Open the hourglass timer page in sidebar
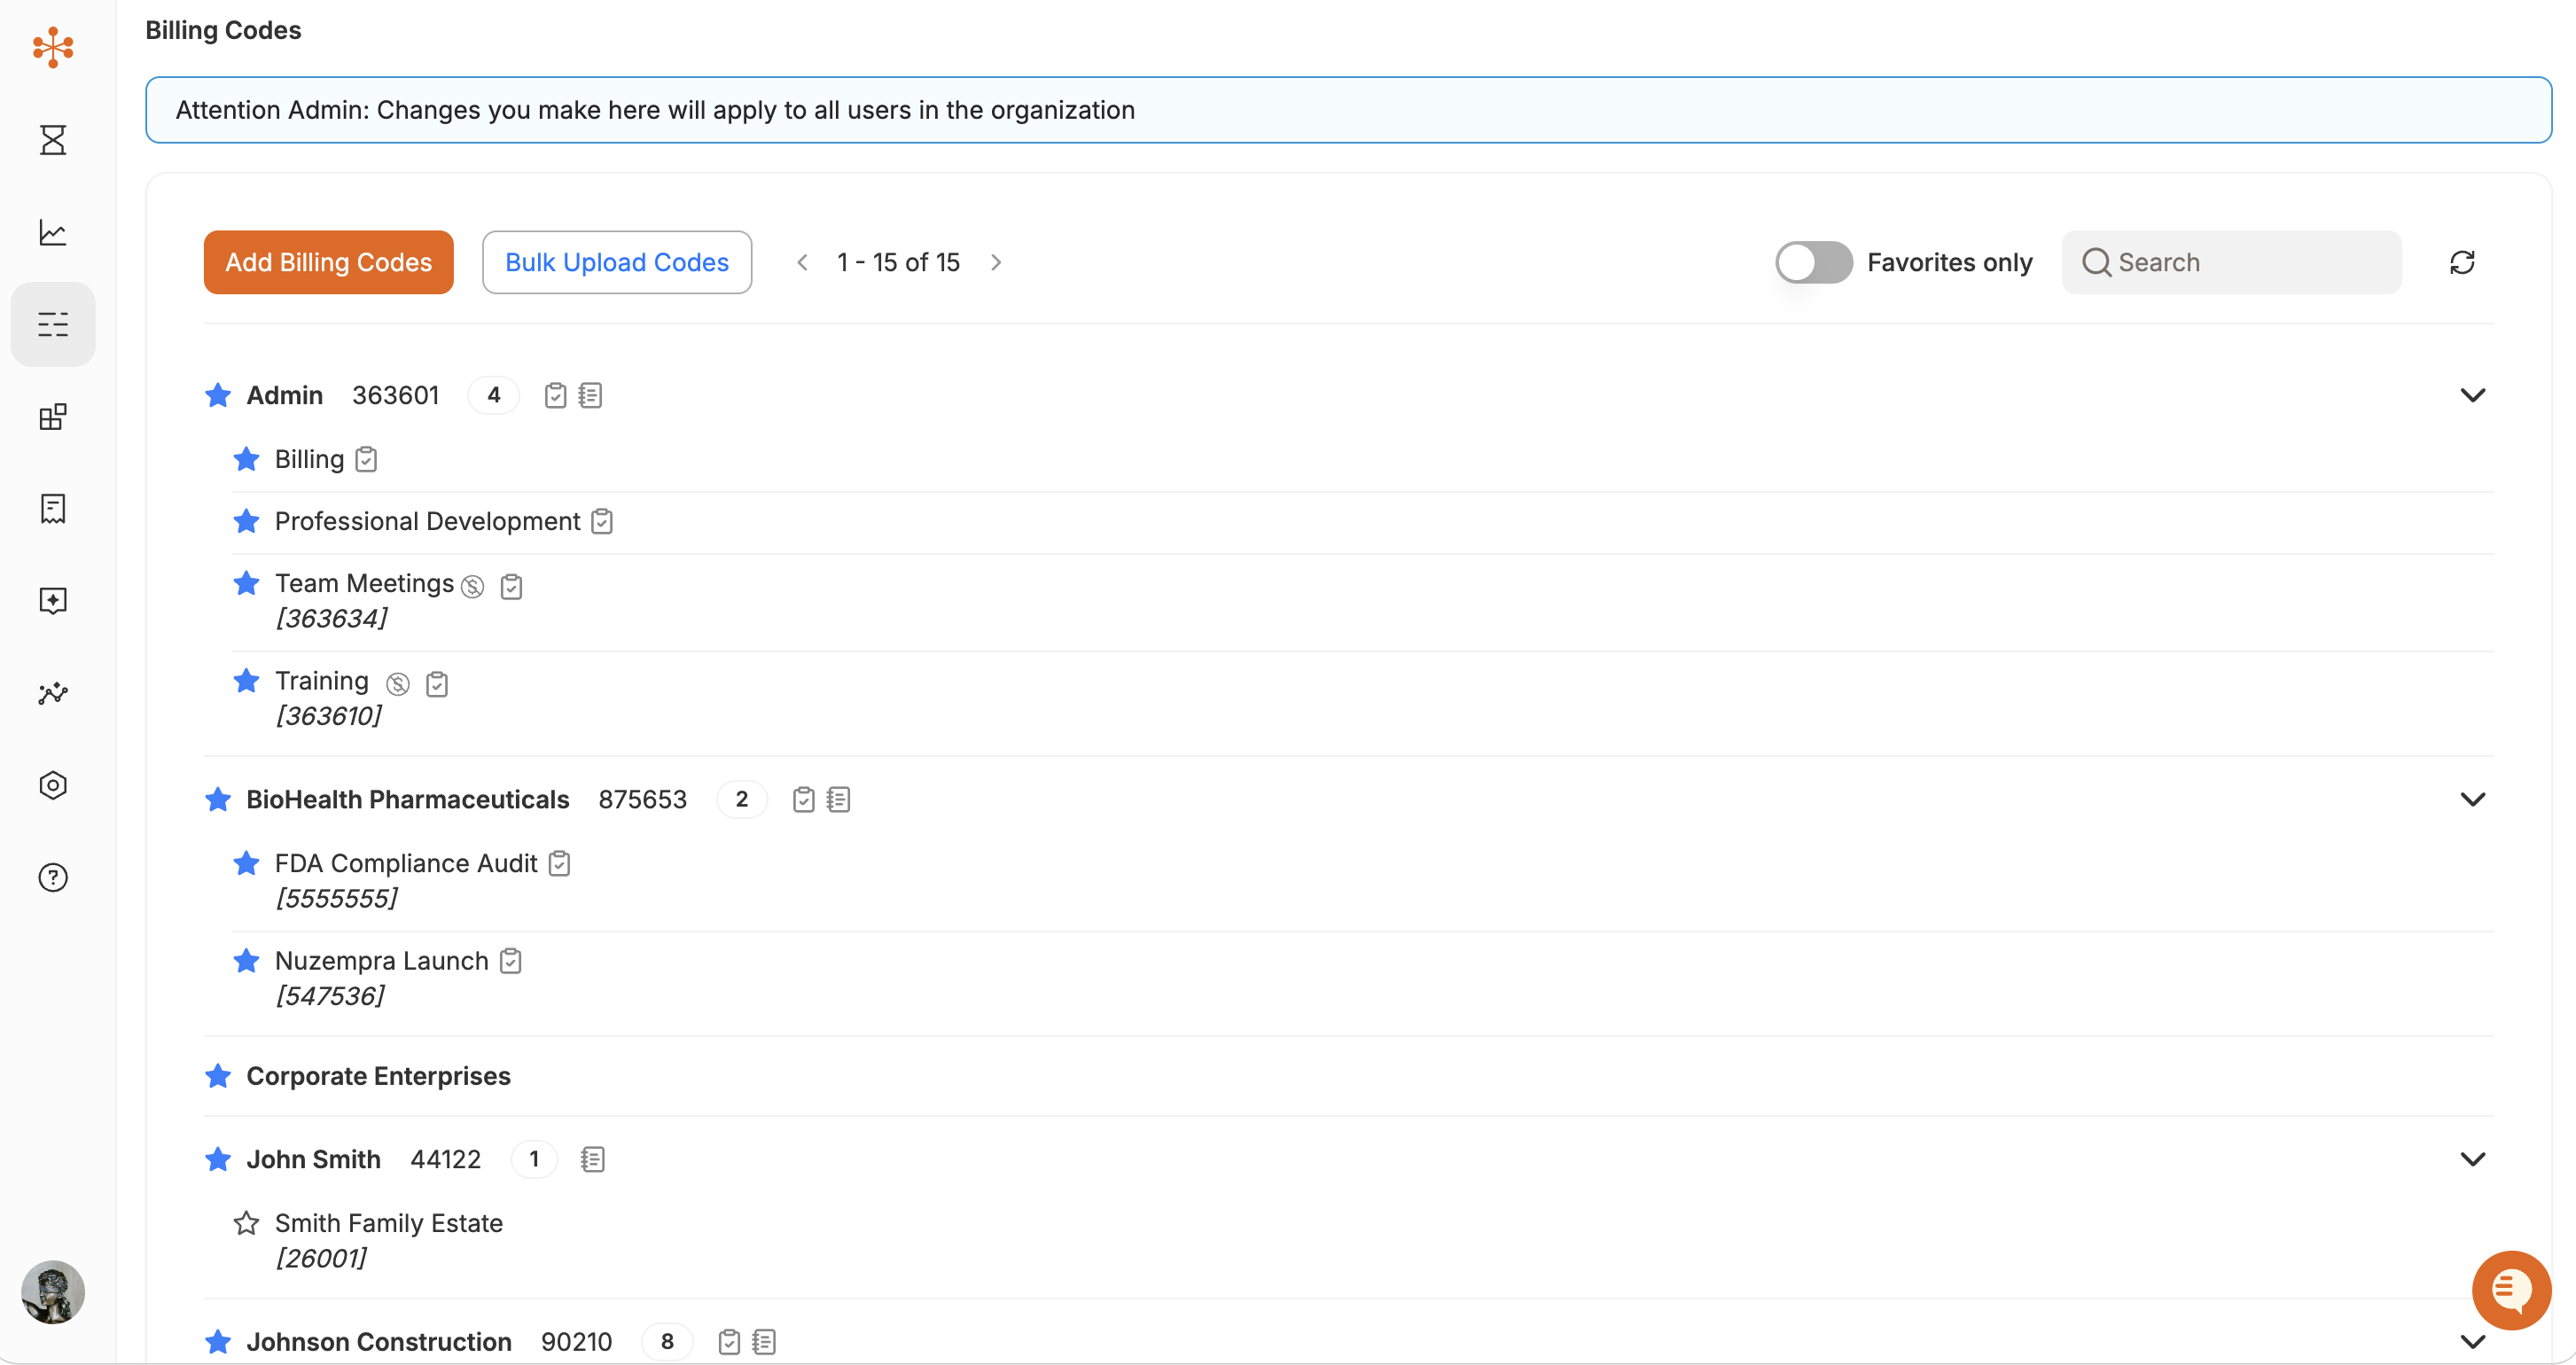Viewport: 2576px width, 1365px height. (53, 140)
